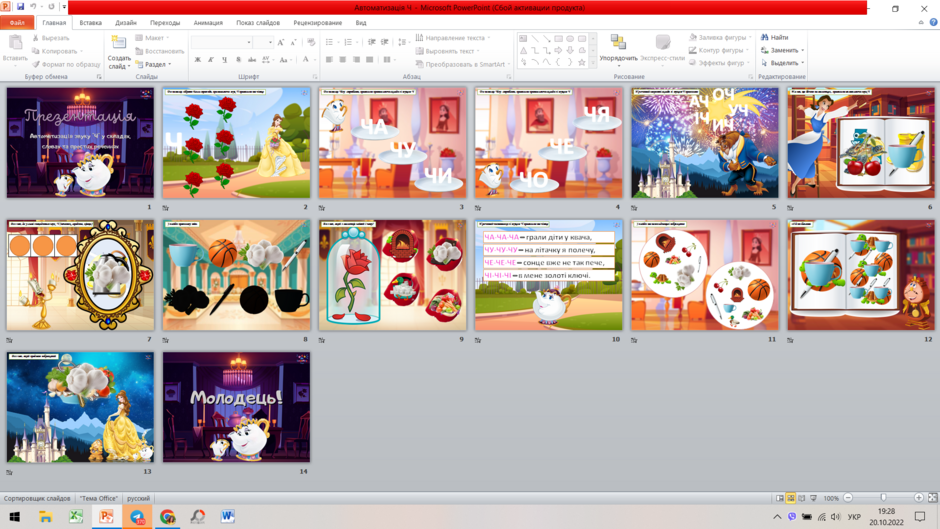
Task: Click the Create slide icon
Action: click(x=119, y=43)
